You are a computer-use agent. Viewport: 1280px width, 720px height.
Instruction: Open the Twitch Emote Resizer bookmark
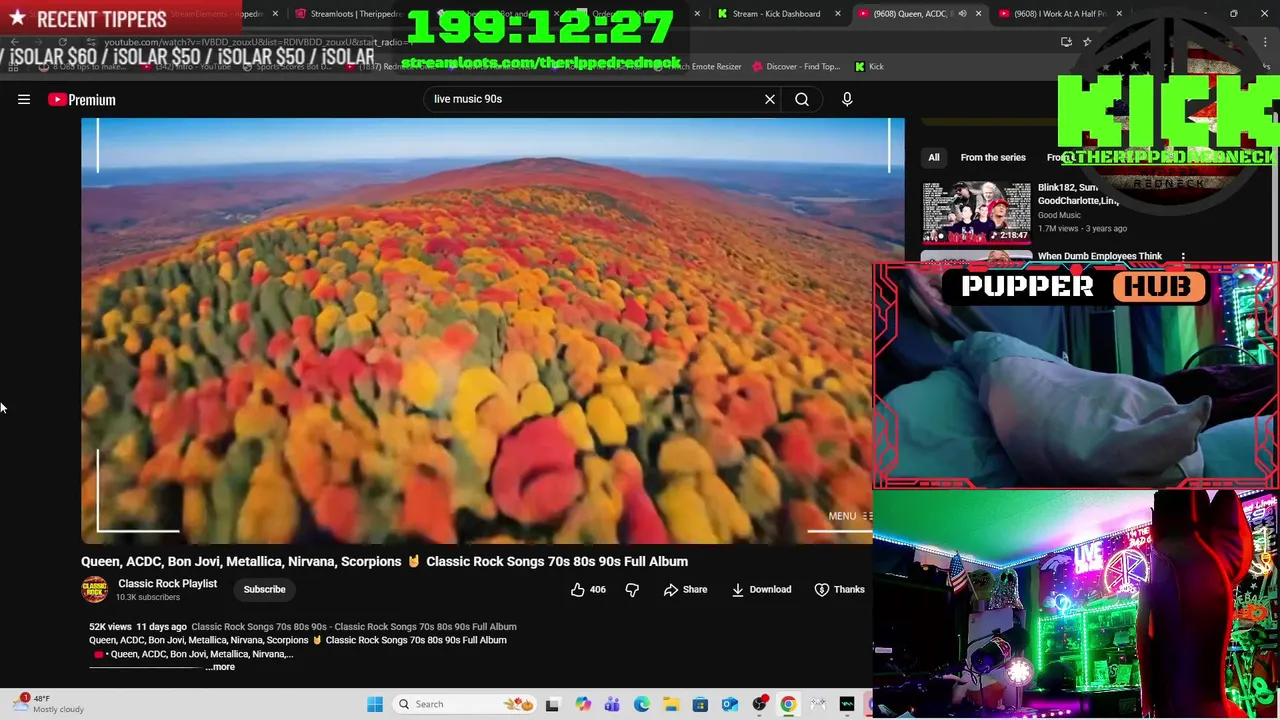pos(702,66)
